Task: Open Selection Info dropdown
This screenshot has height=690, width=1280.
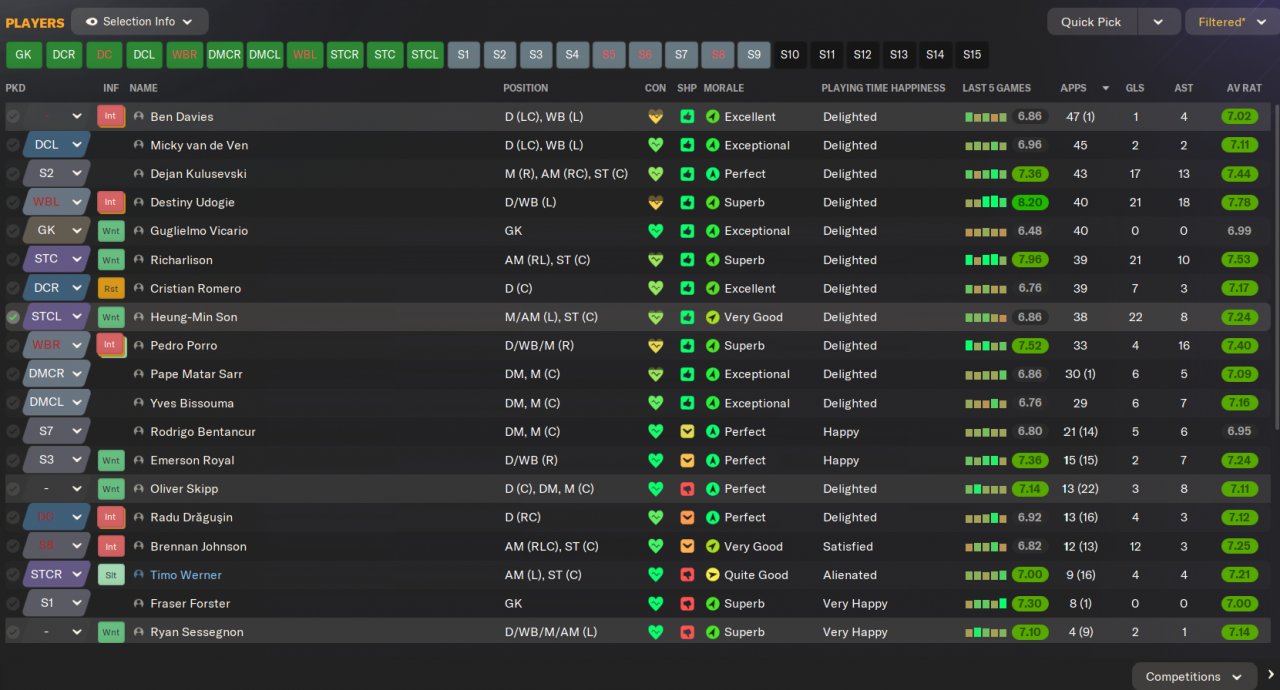Action: click(140, 21)
